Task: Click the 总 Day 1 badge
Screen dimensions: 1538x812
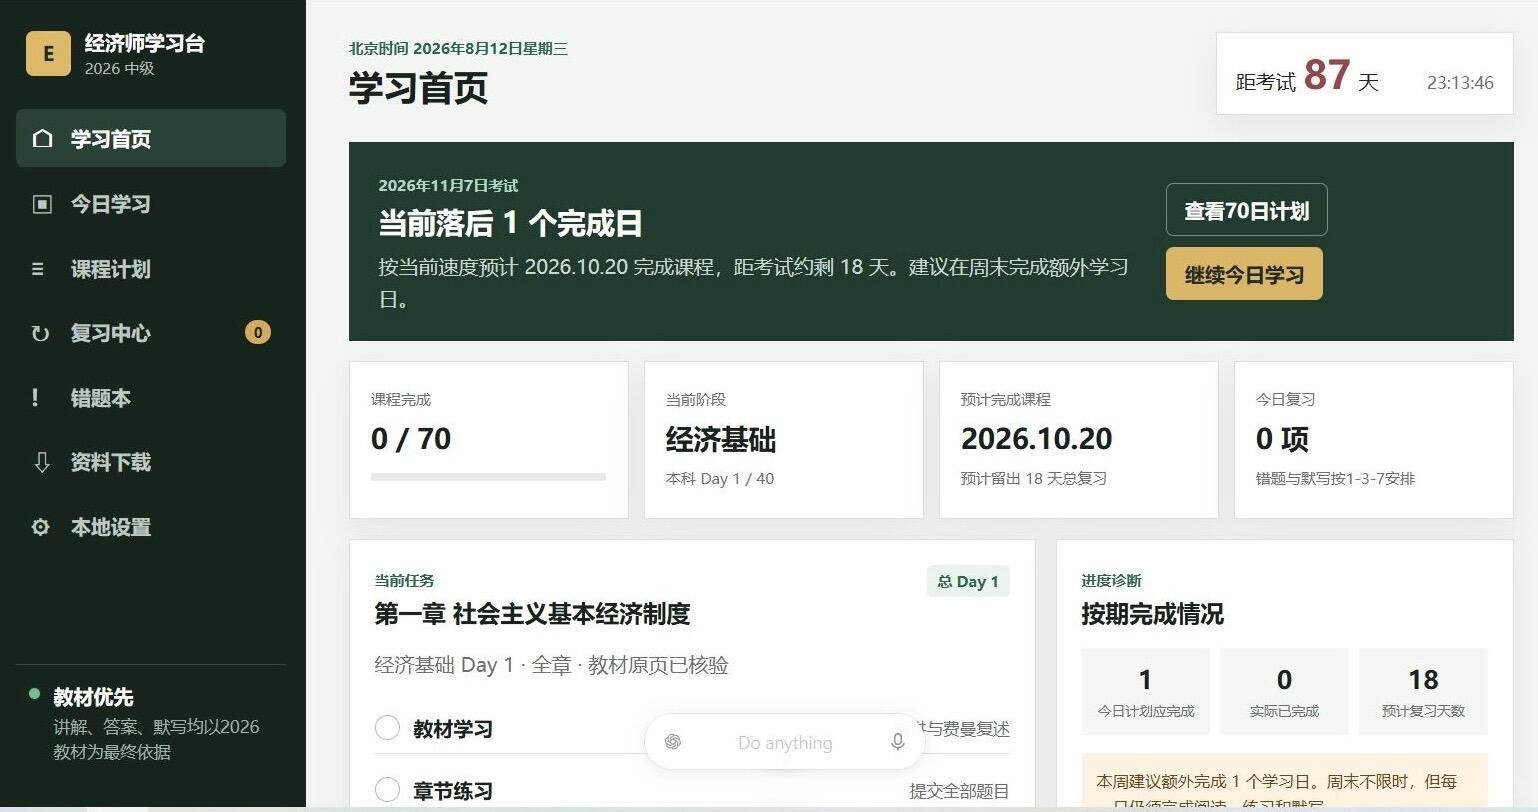Action: click(968, 581)
